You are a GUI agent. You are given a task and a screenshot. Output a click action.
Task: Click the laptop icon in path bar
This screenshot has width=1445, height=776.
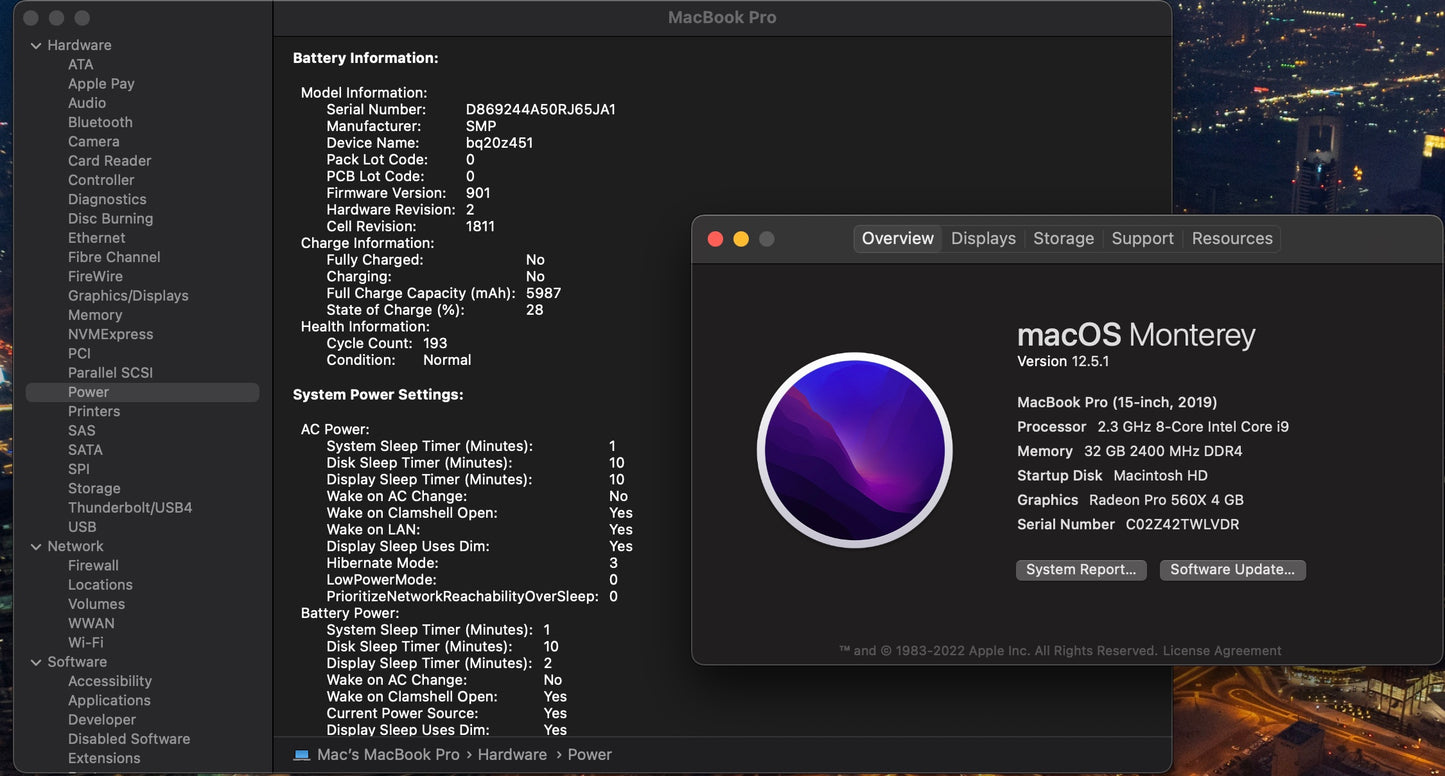click(x=302, y=755)
